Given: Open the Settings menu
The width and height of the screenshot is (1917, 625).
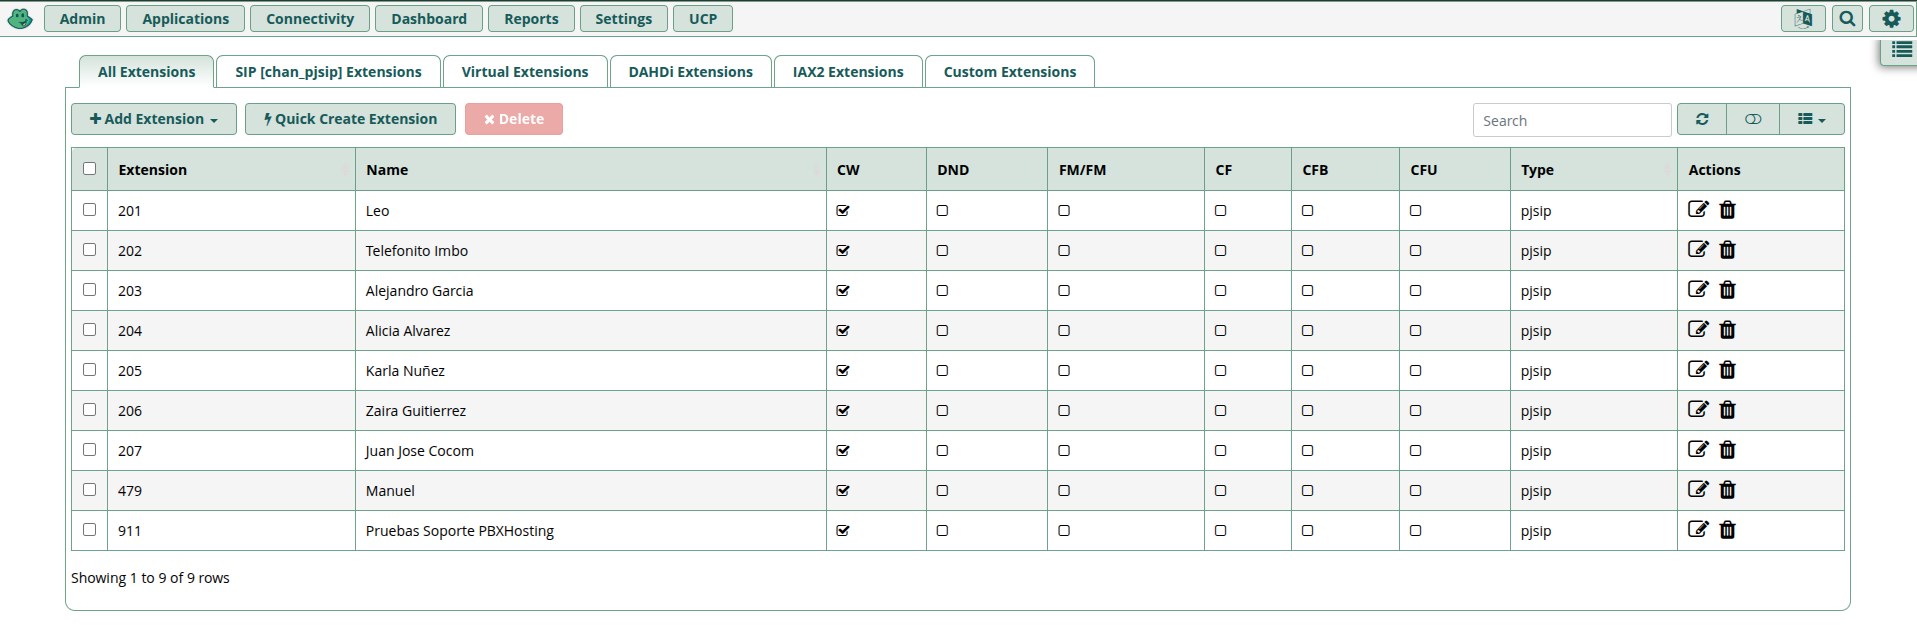Looking at the screenshot, I should pyautogui.click(x=623, y=18).
